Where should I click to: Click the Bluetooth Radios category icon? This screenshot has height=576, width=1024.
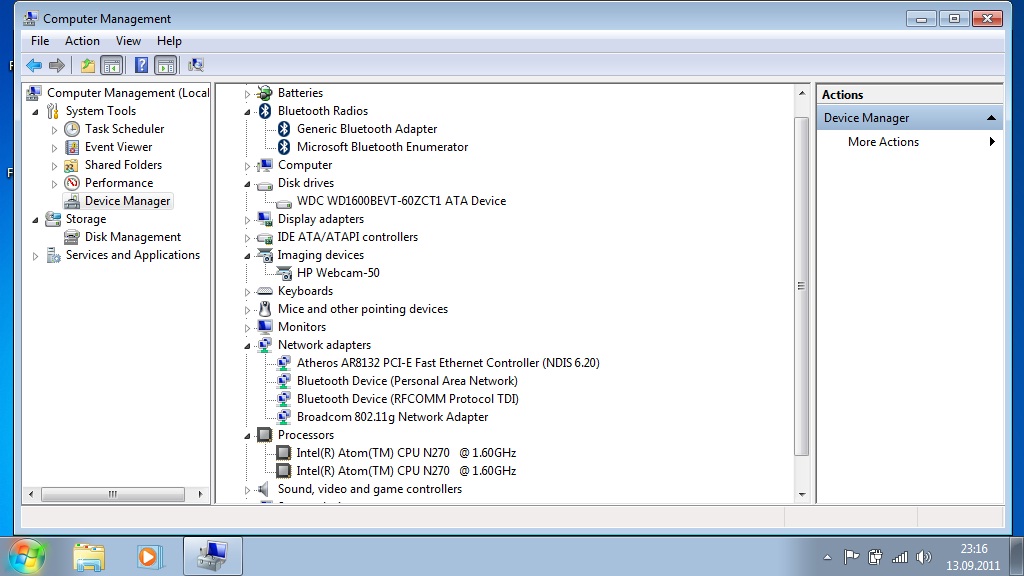click(264, 111)
